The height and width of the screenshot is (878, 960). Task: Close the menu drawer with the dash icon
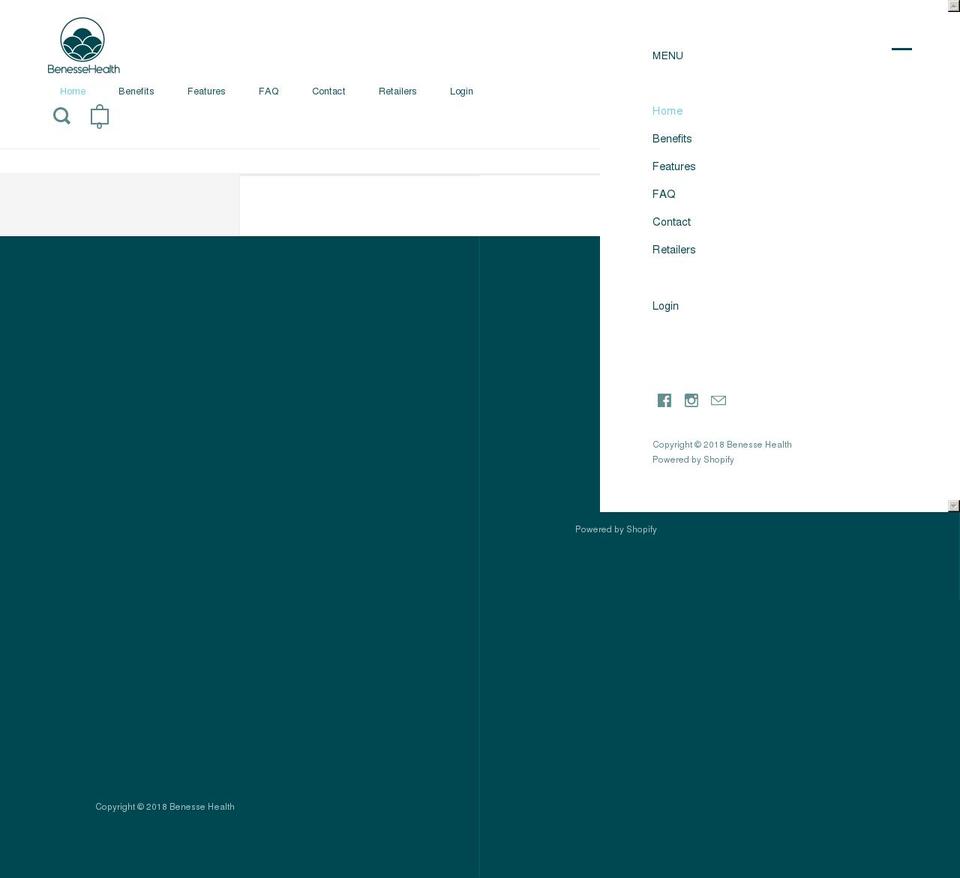(x=901, y=49)
